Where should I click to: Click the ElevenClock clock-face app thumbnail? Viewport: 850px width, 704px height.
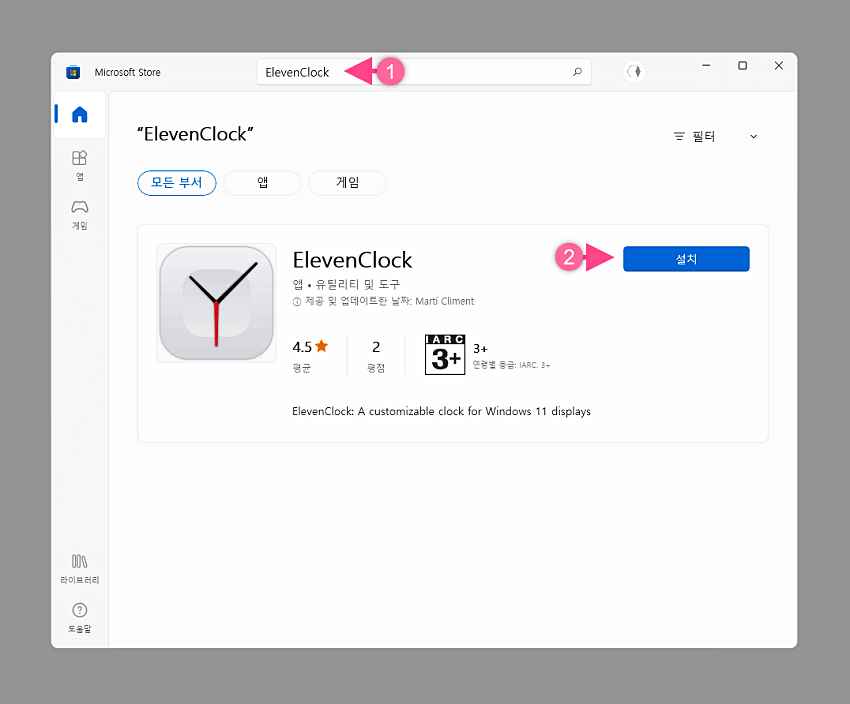point(215,303)
